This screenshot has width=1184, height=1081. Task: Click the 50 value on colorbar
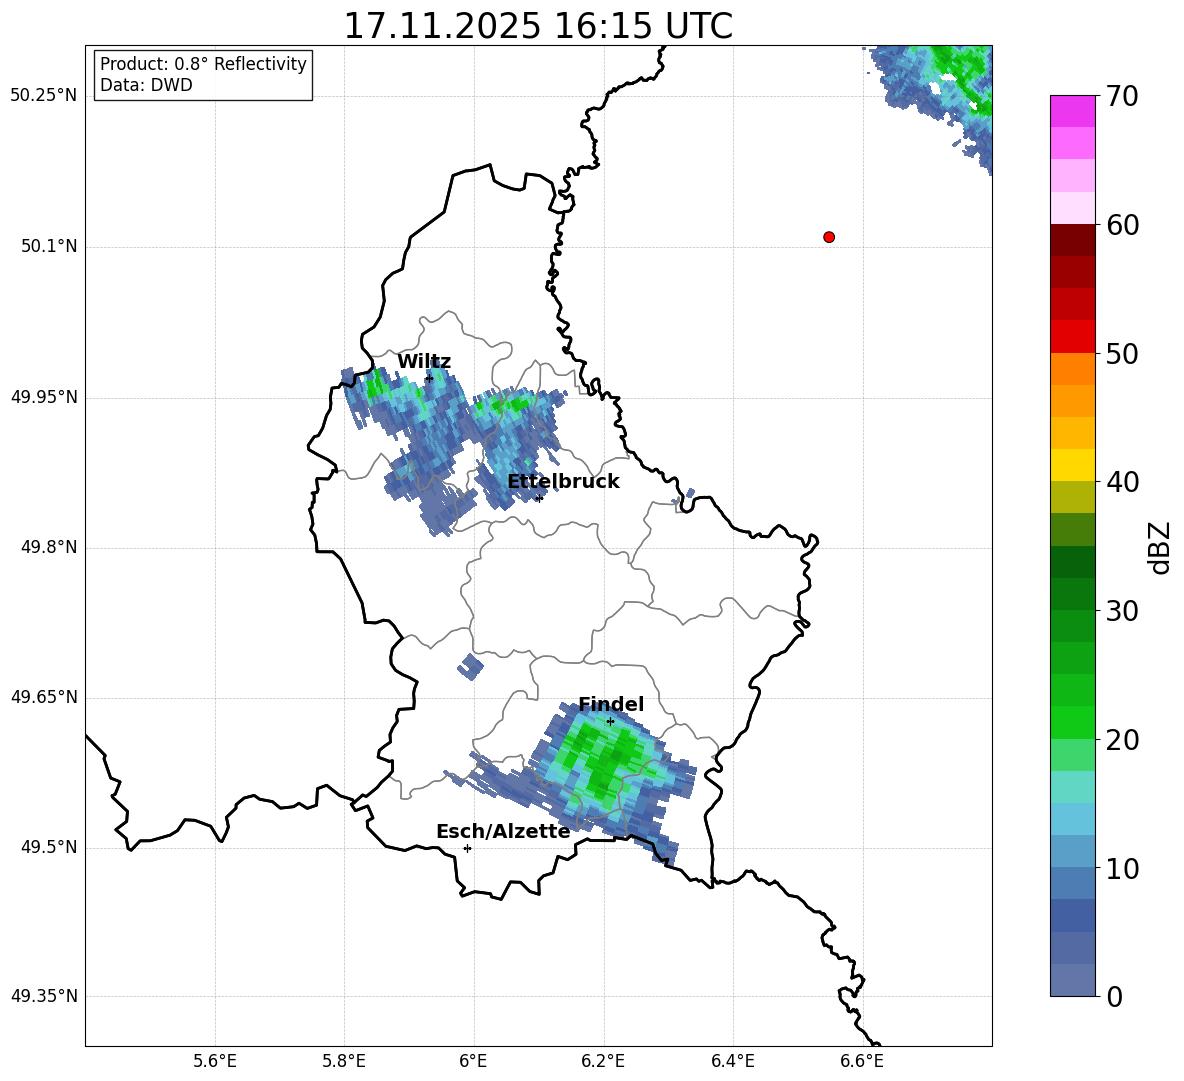(1122, 353)
